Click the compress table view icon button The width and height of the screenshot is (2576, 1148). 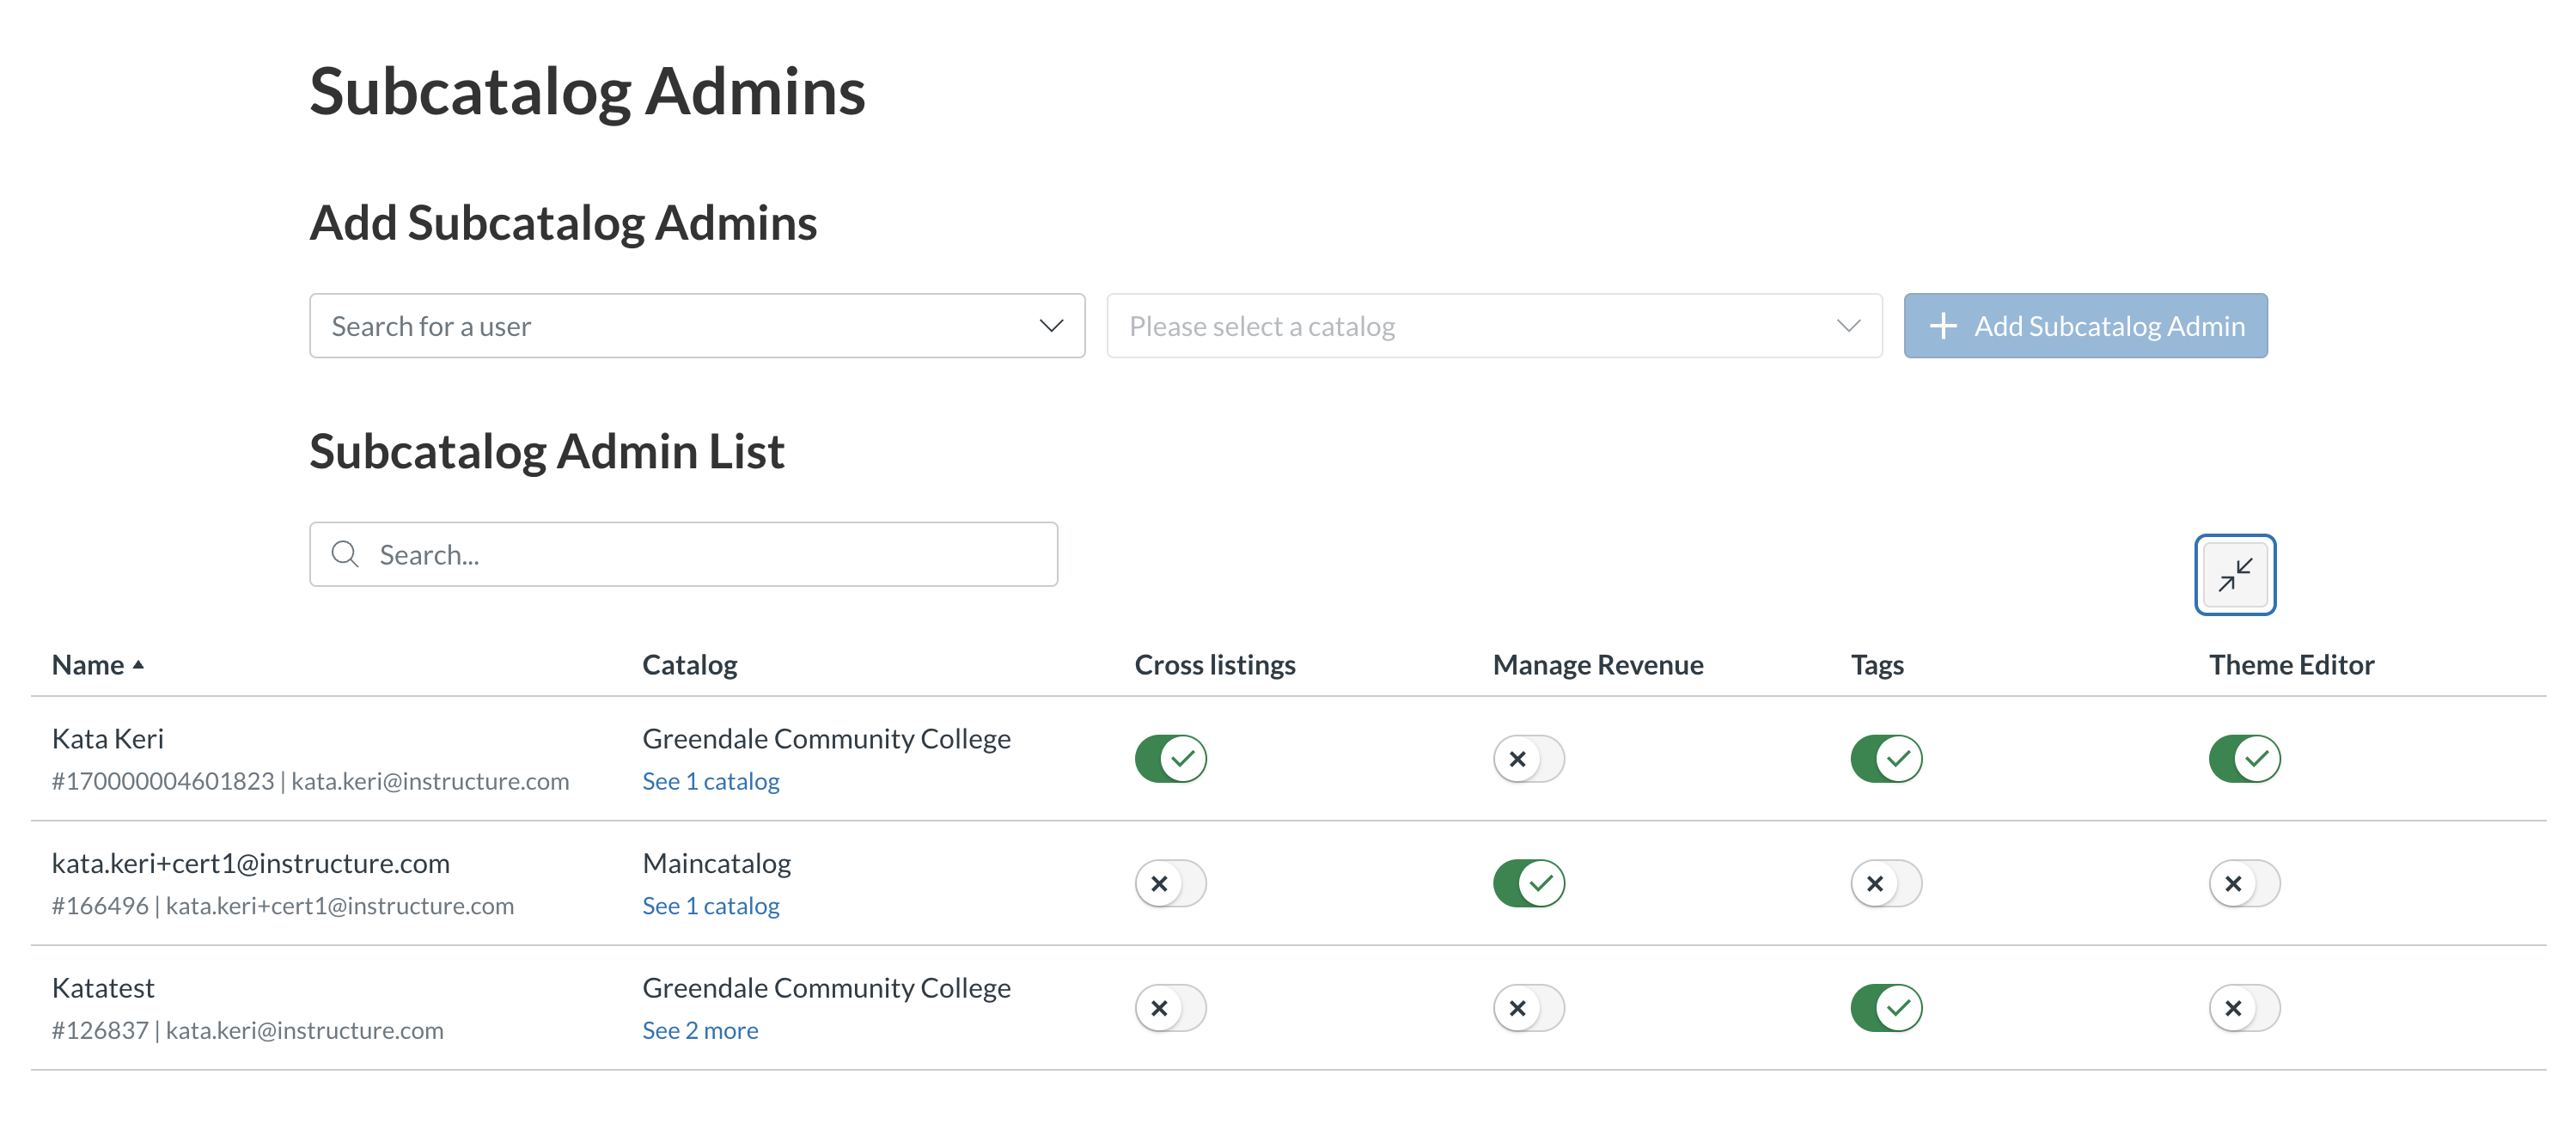[x=2234, y=575]
